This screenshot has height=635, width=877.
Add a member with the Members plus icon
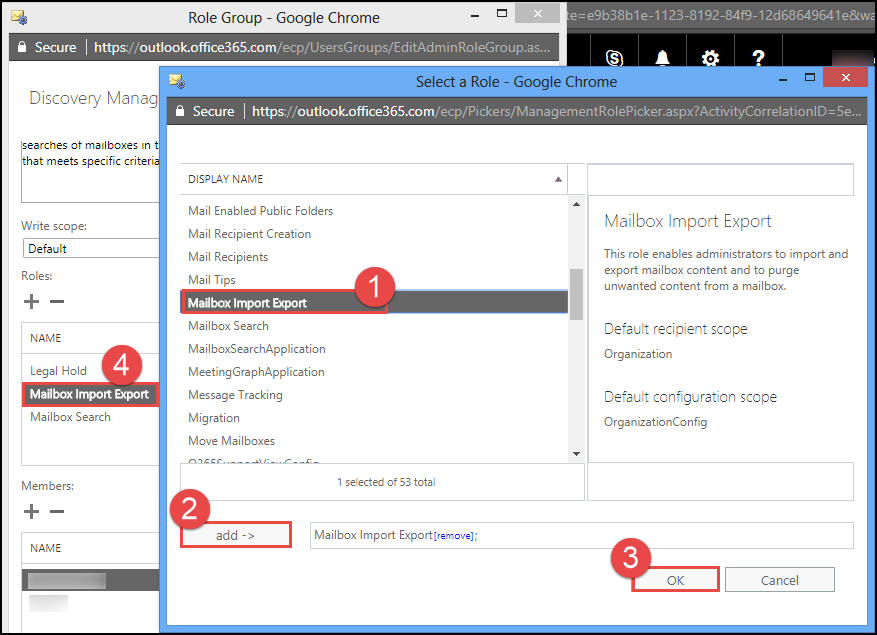click(x=31, y=511)
